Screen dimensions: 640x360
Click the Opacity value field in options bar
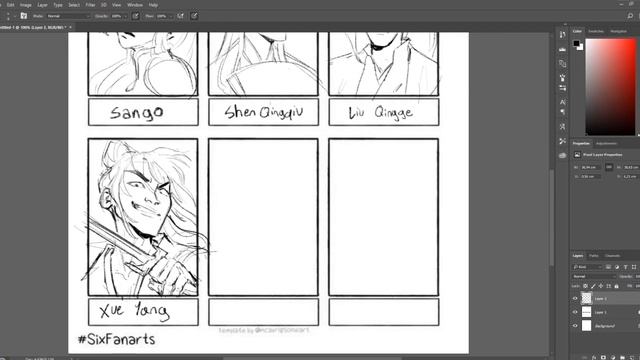(117, 16)
